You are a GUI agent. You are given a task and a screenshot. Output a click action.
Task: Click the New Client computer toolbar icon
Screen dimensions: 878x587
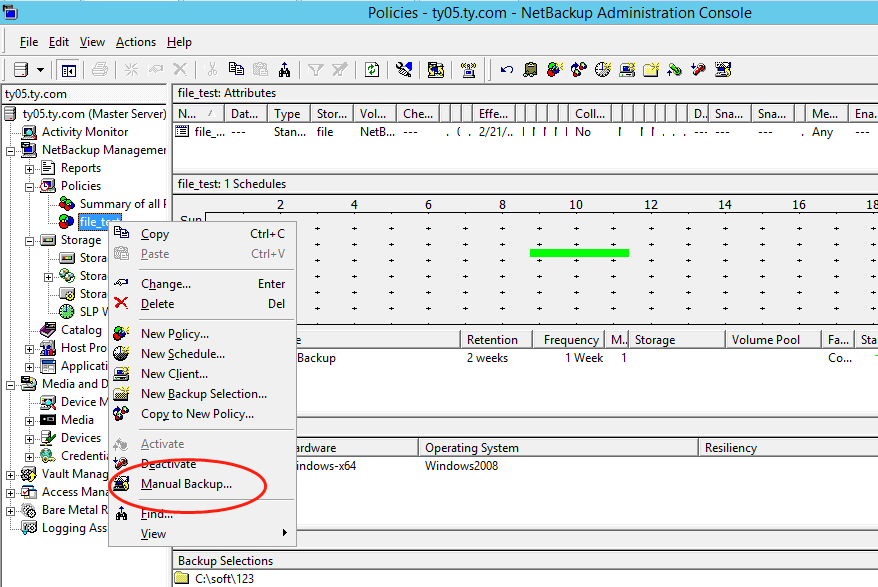click(627, 69)
